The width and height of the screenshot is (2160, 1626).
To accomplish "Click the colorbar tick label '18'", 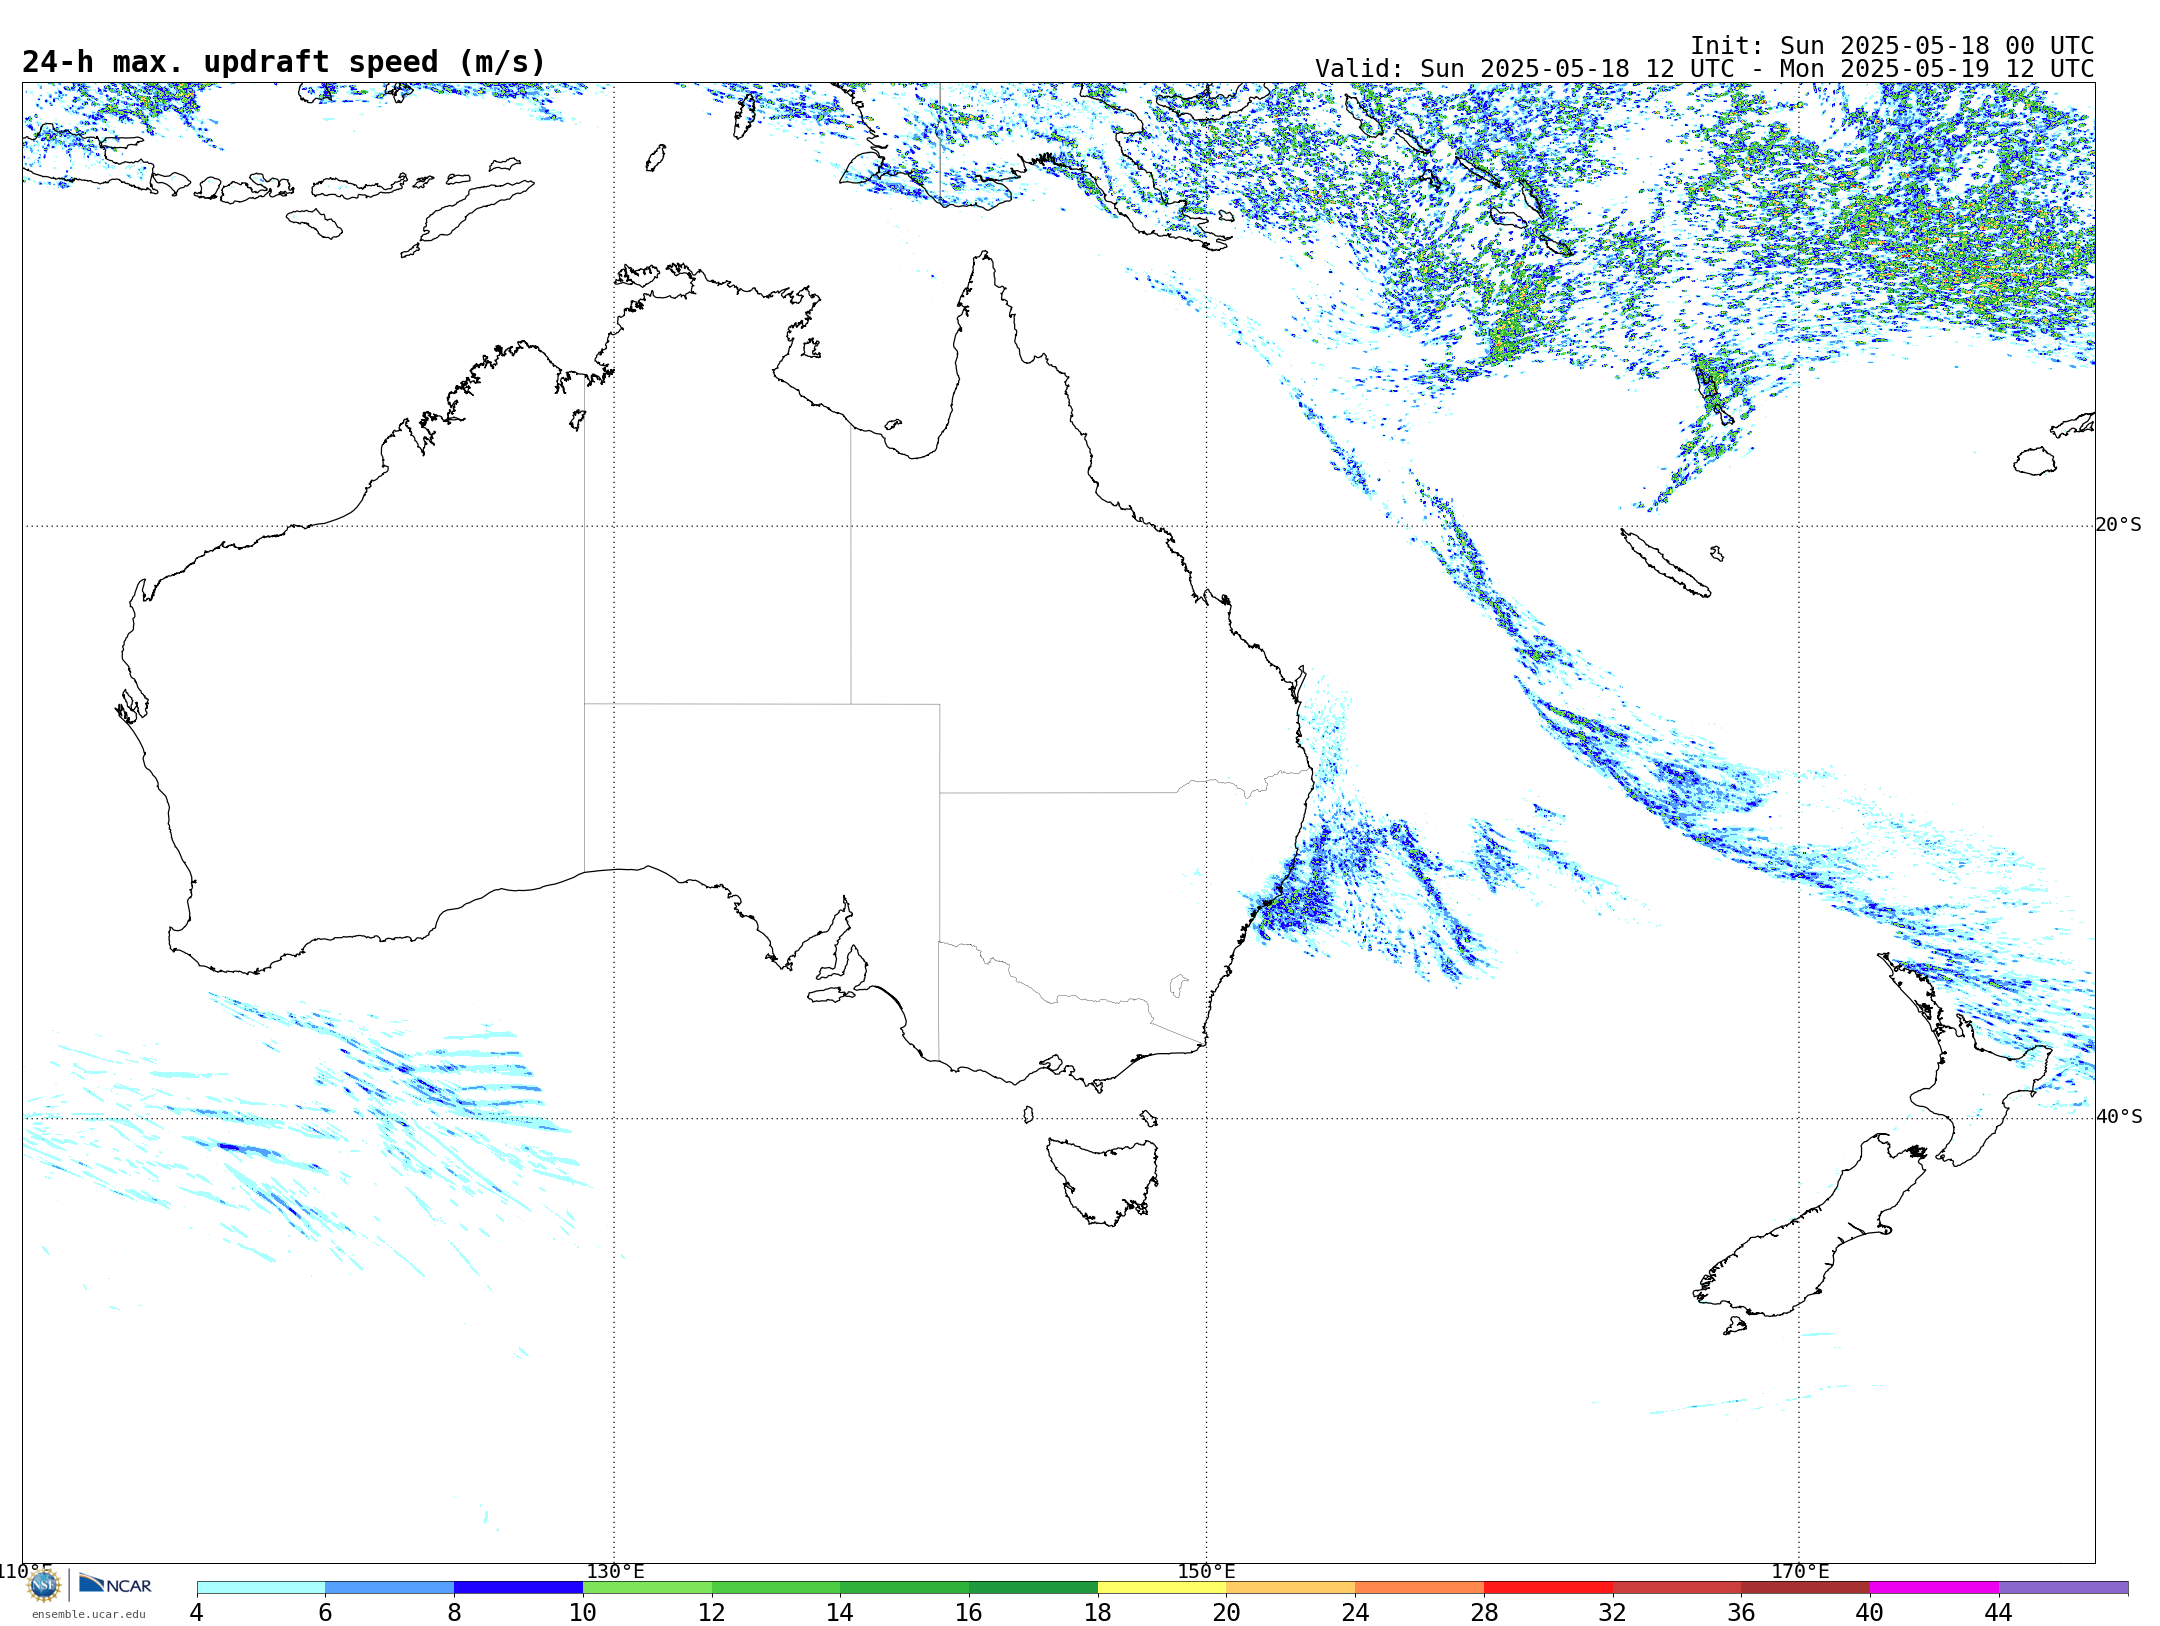I will coord(1098,1613).
